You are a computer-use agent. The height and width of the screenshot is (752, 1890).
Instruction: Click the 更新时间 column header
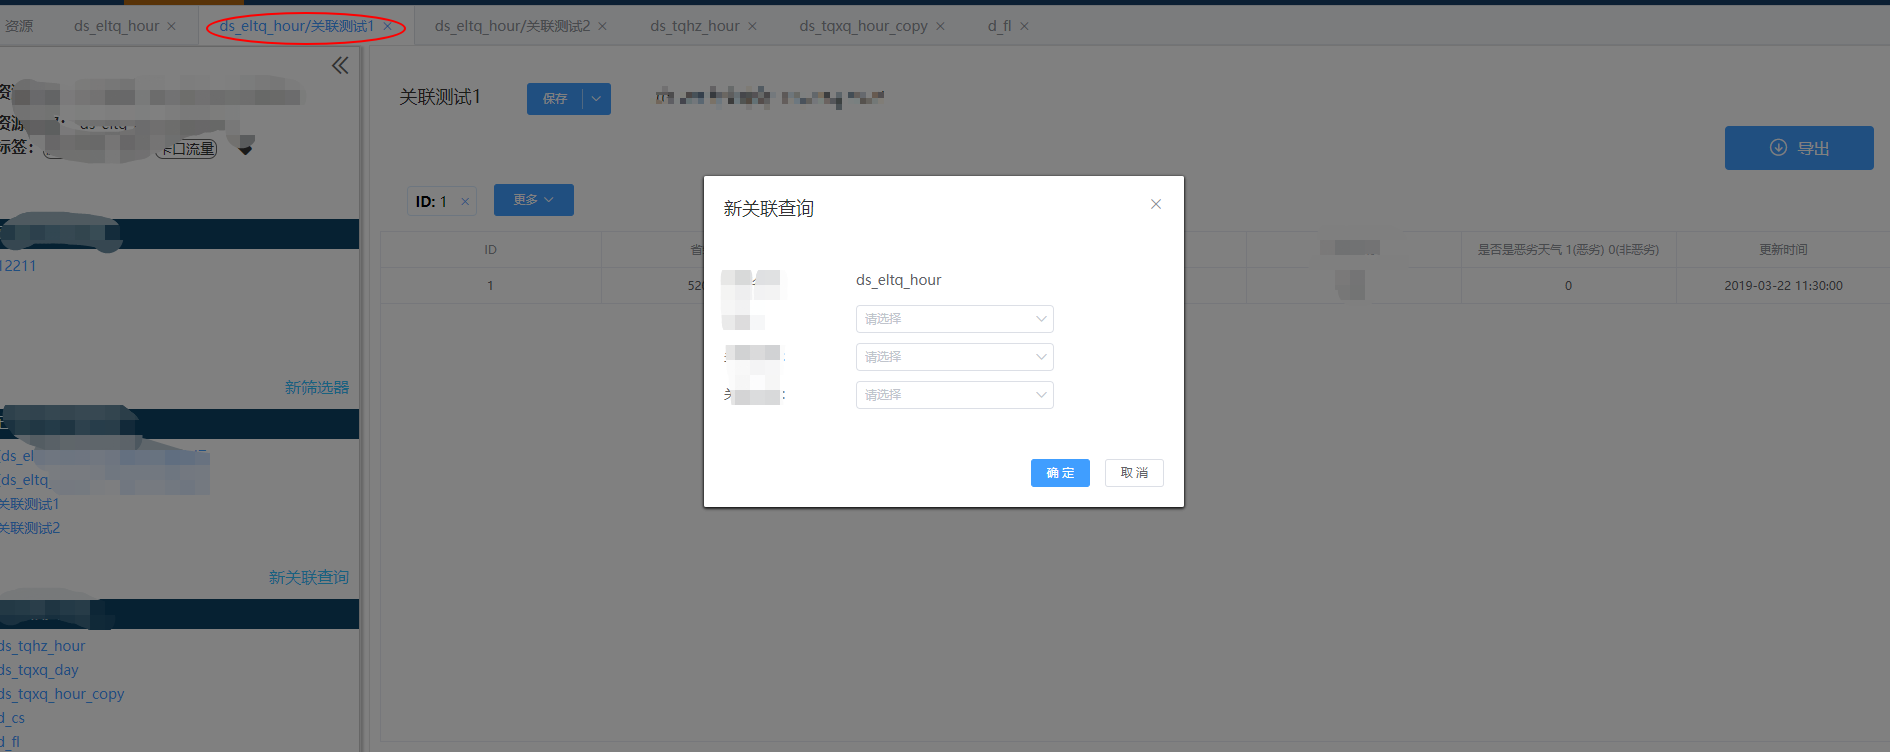[1783, 250]
